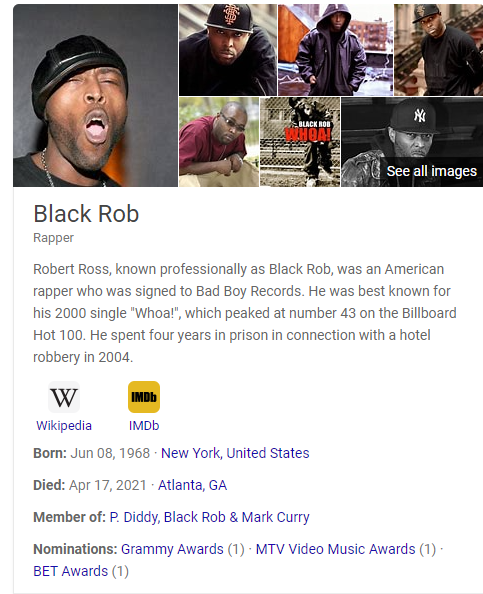The width and height of the screenshot is (483, 594).
Task: Follow the New York, United States link
Action: [235, 453]
